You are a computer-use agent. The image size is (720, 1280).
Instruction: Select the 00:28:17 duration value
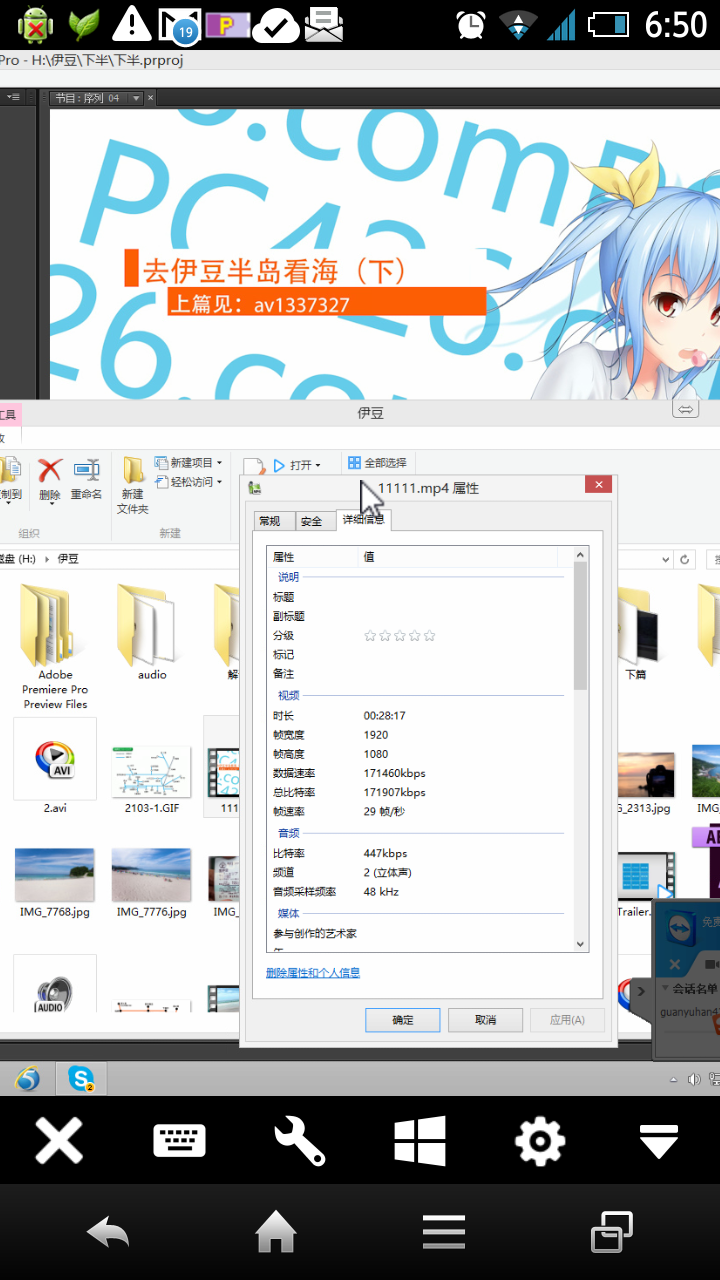pyautogui.click(x=385, y=716)
